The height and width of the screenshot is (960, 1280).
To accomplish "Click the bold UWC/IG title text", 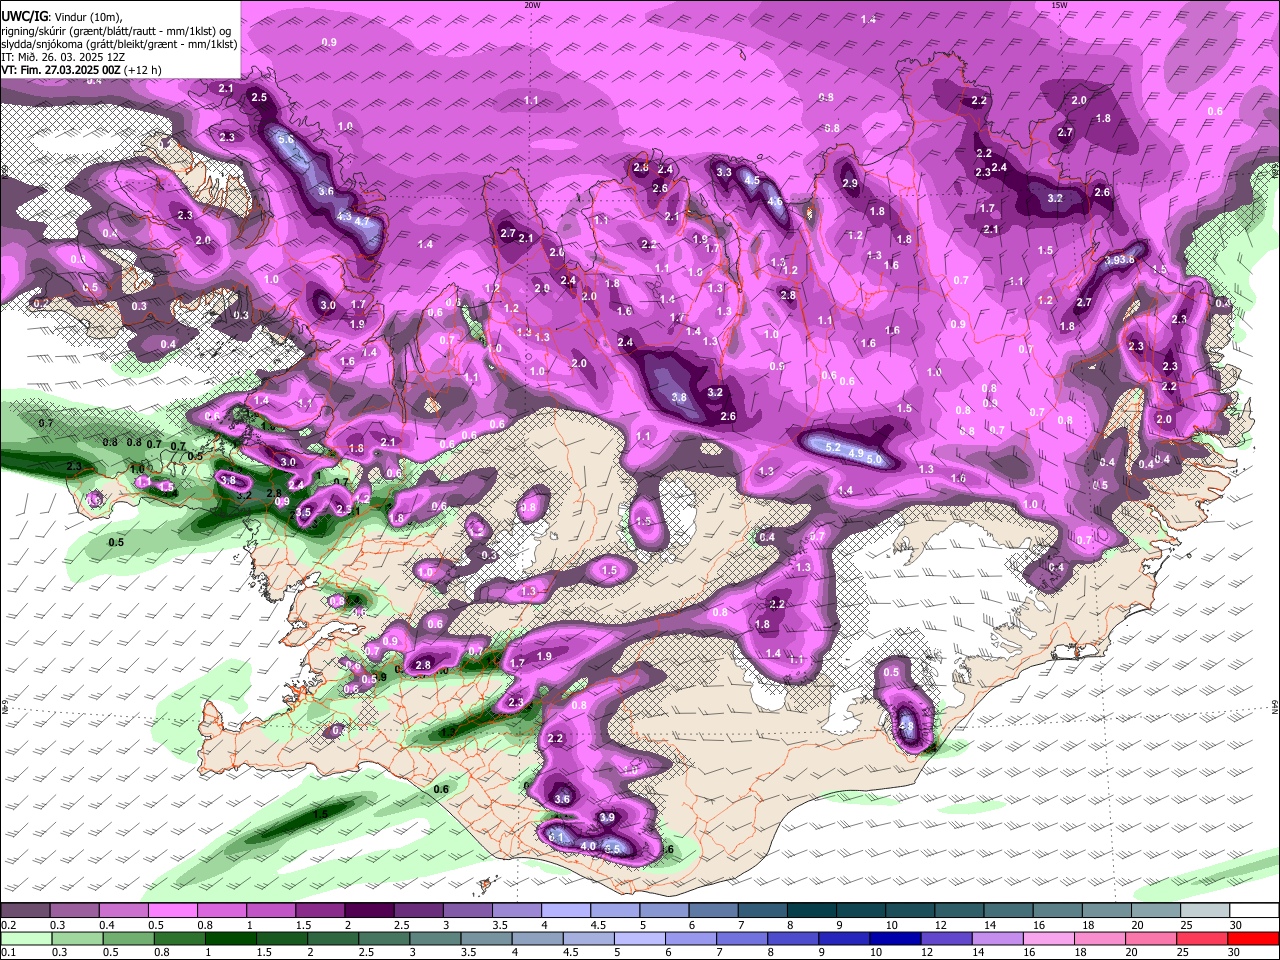I will 24,15.
